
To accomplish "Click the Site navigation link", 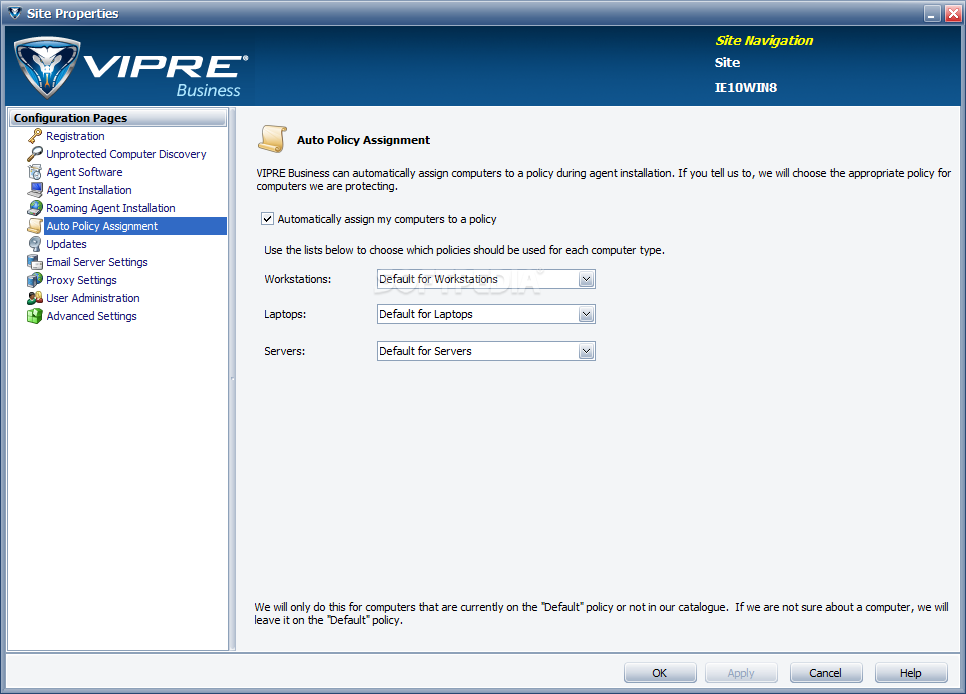I will tap(728, 63).
